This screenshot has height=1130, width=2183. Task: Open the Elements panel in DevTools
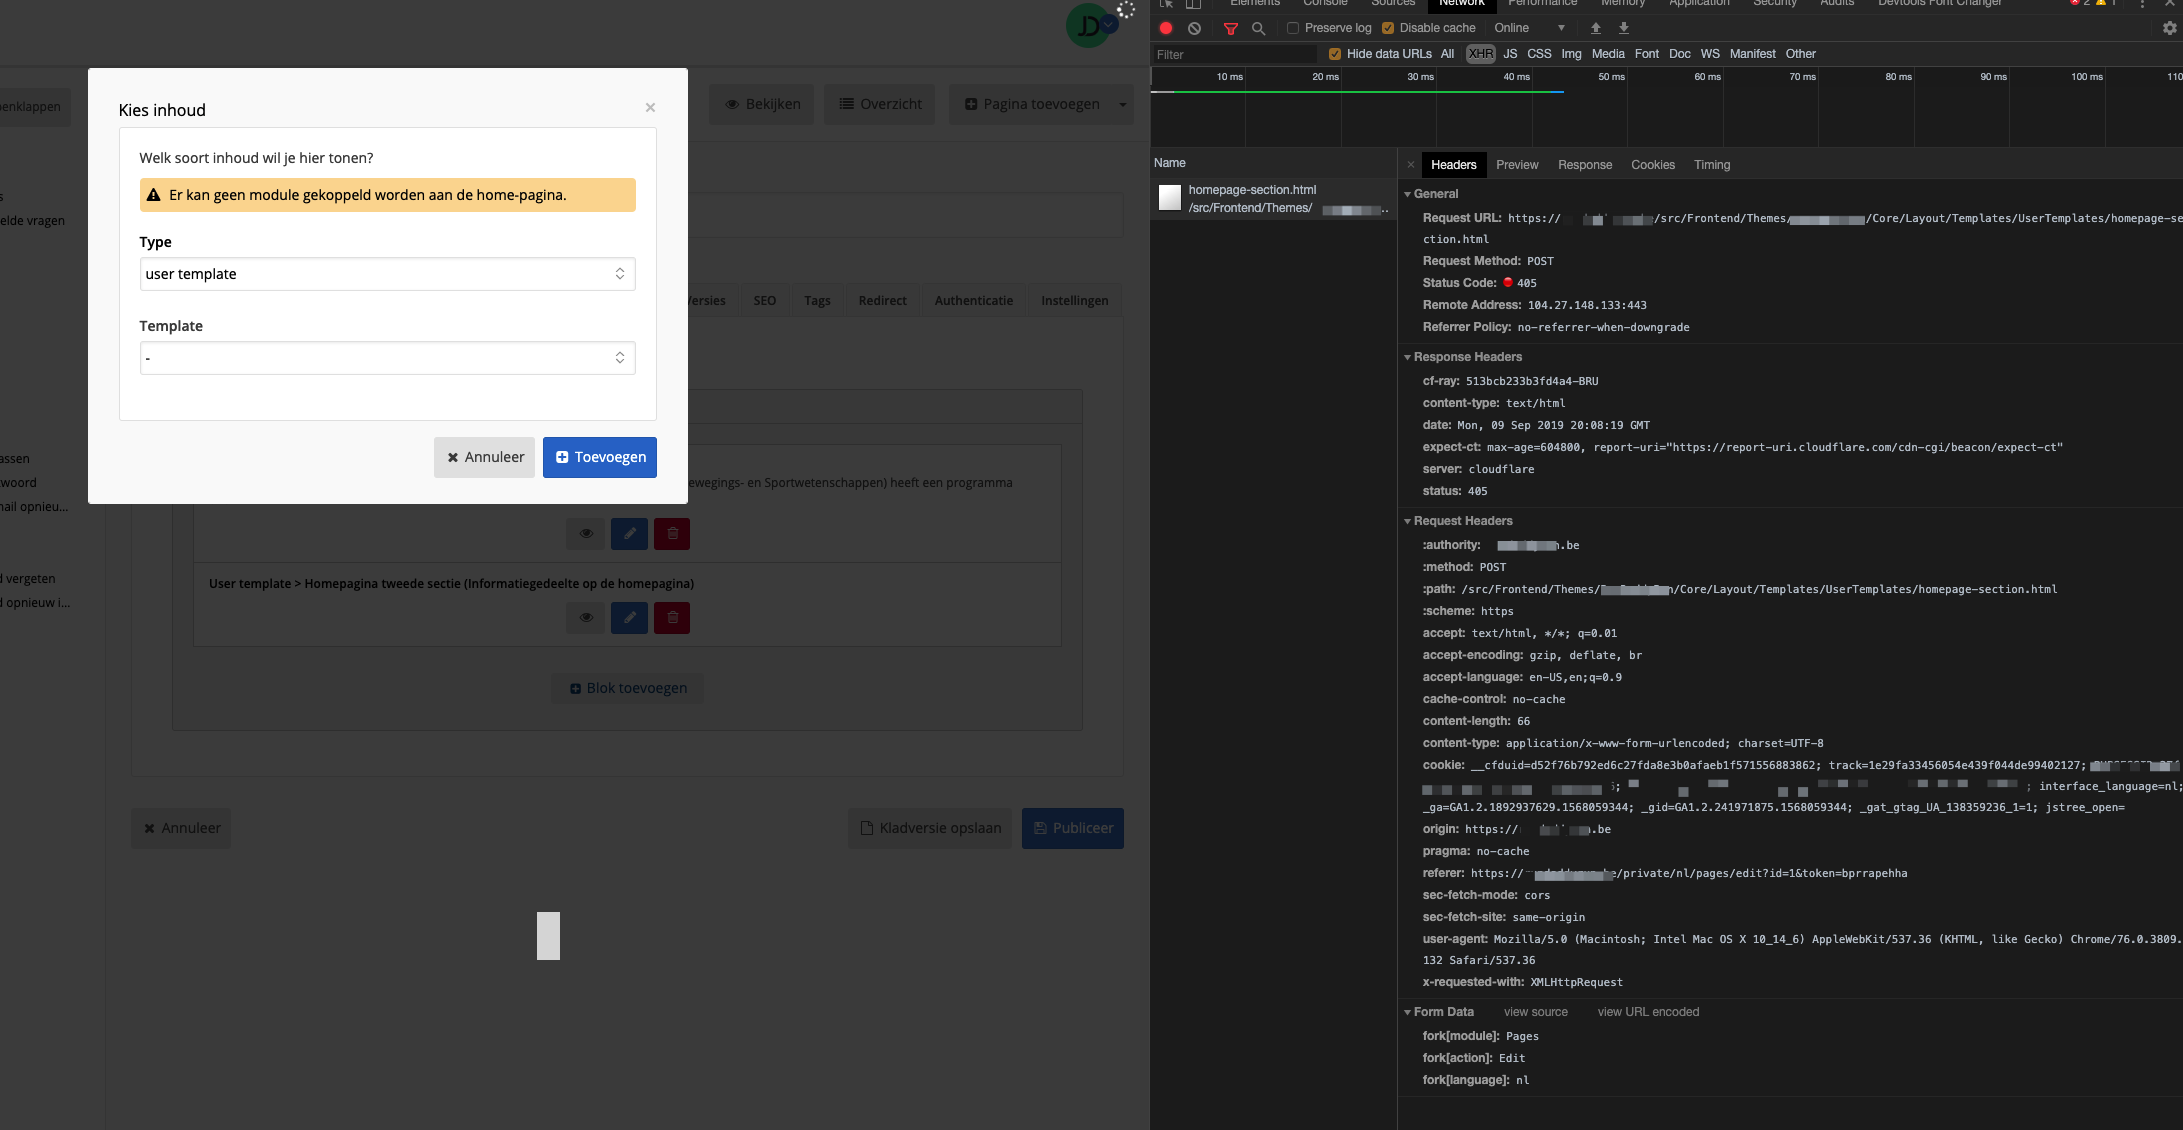[1254, 4]
